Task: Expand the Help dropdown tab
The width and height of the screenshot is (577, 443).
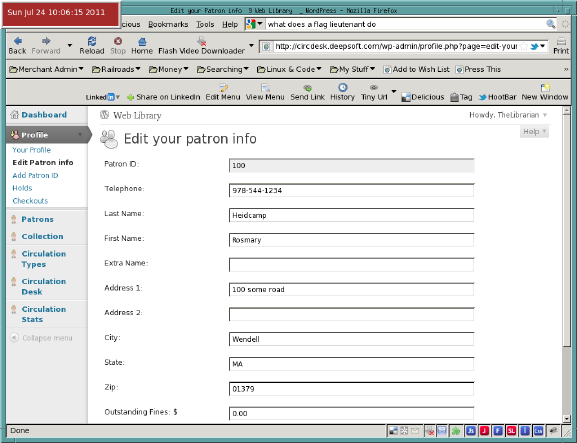Action: click(534, 132)
